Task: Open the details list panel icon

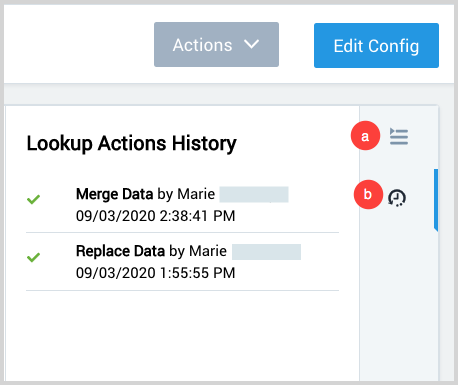Action: (399, 137)
